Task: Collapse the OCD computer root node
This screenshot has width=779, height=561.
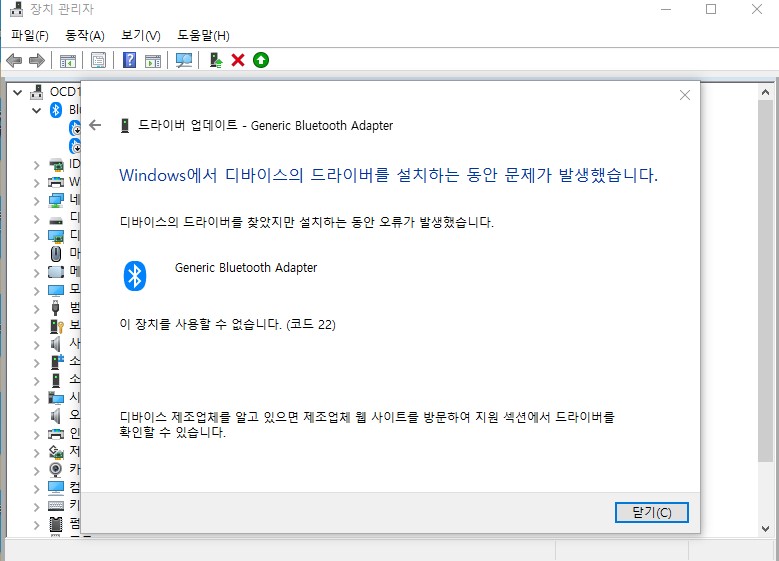Action: click(x=18, y=92)
